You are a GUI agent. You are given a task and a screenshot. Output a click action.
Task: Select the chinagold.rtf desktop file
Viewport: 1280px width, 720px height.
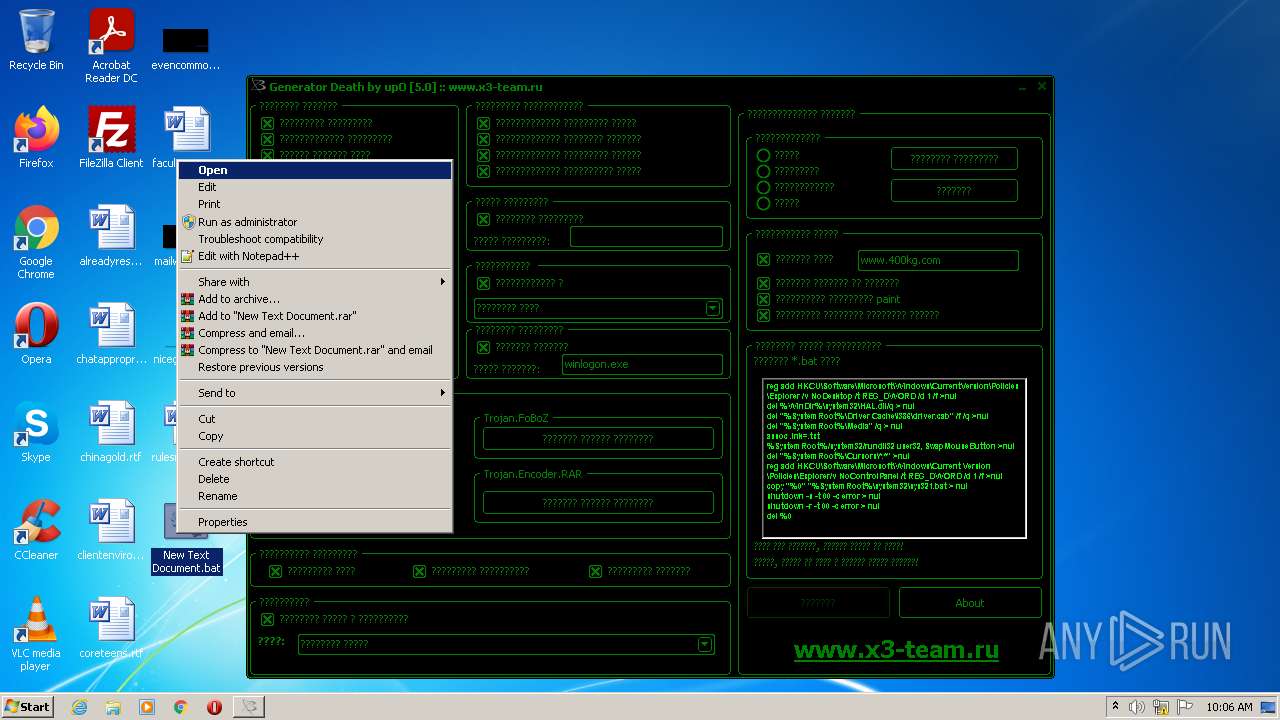111,431
